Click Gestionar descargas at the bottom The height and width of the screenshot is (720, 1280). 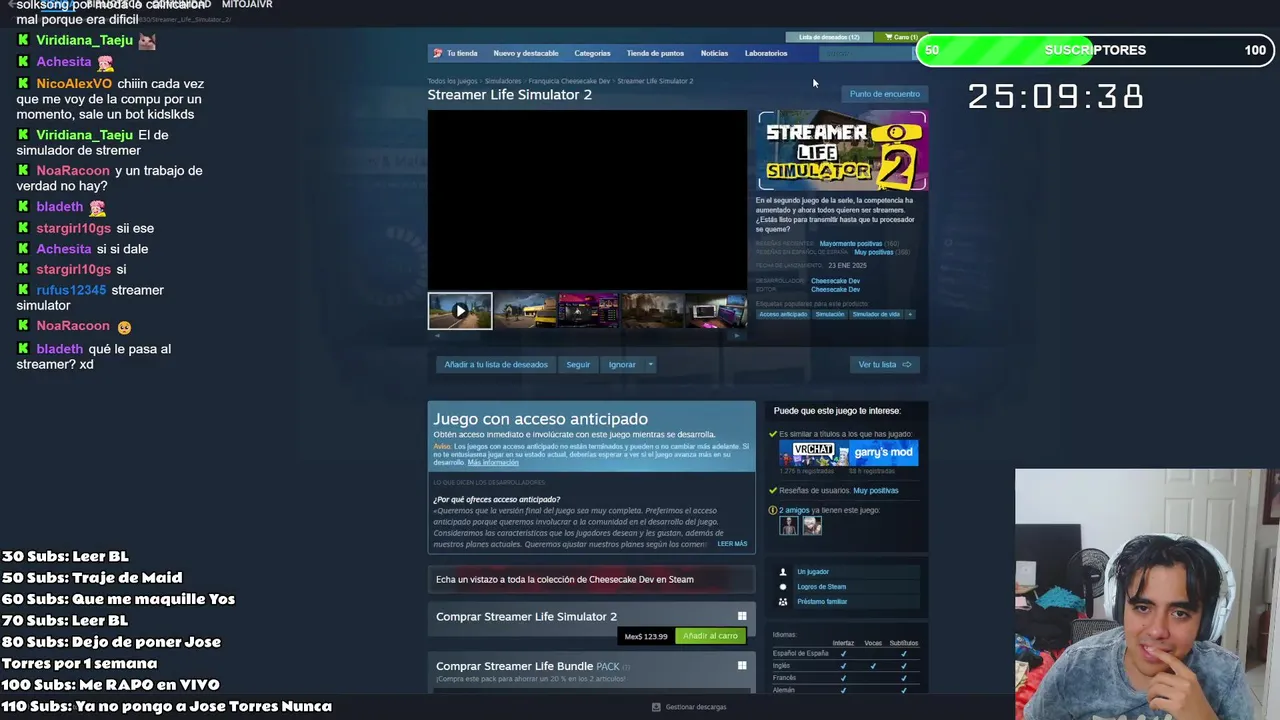click(696, 707)
